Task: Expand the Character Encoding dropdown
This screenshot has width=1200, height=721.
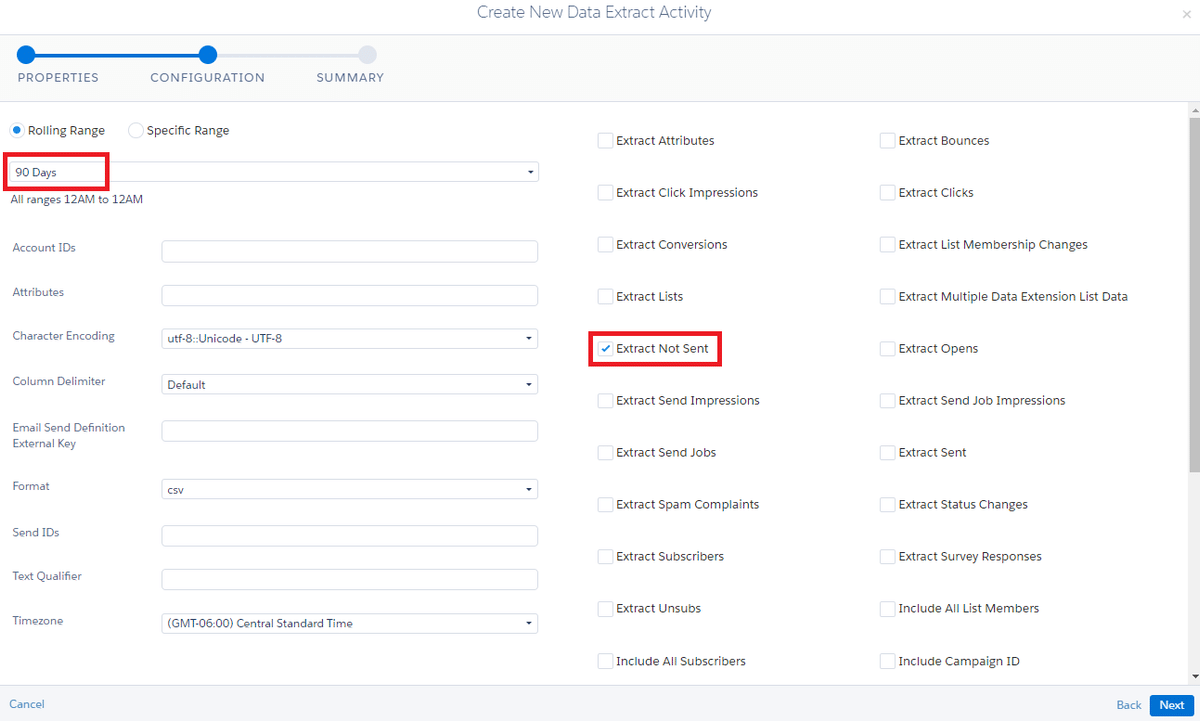Action: pos(349,339)
